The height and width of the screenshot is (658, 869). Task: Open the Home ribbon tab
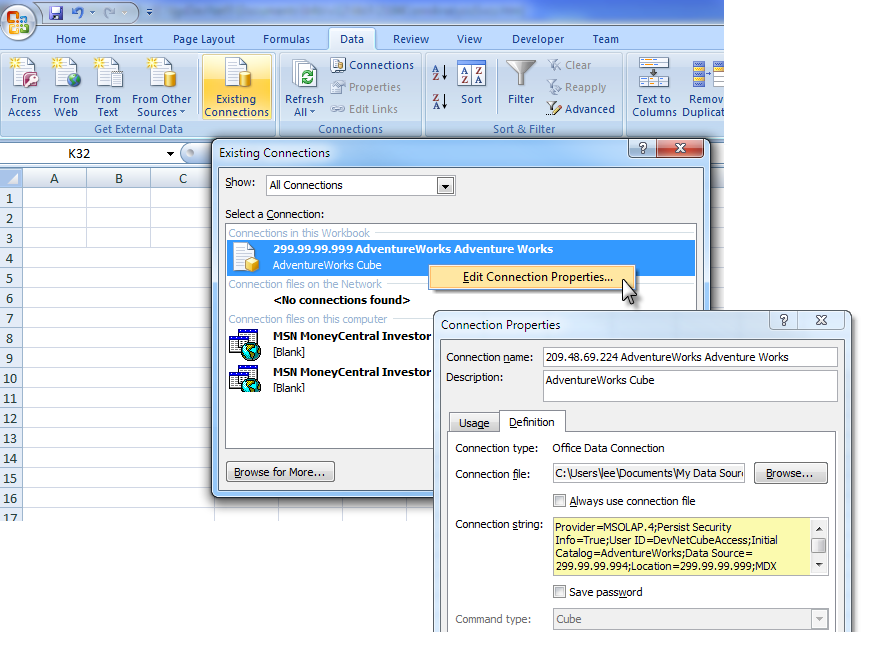[71, 39]
